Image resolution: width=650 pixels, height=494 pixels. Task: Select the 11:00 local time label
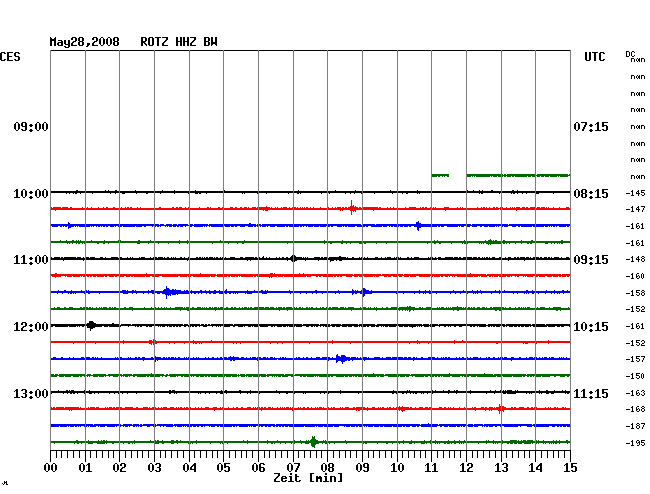coord(31,260)
